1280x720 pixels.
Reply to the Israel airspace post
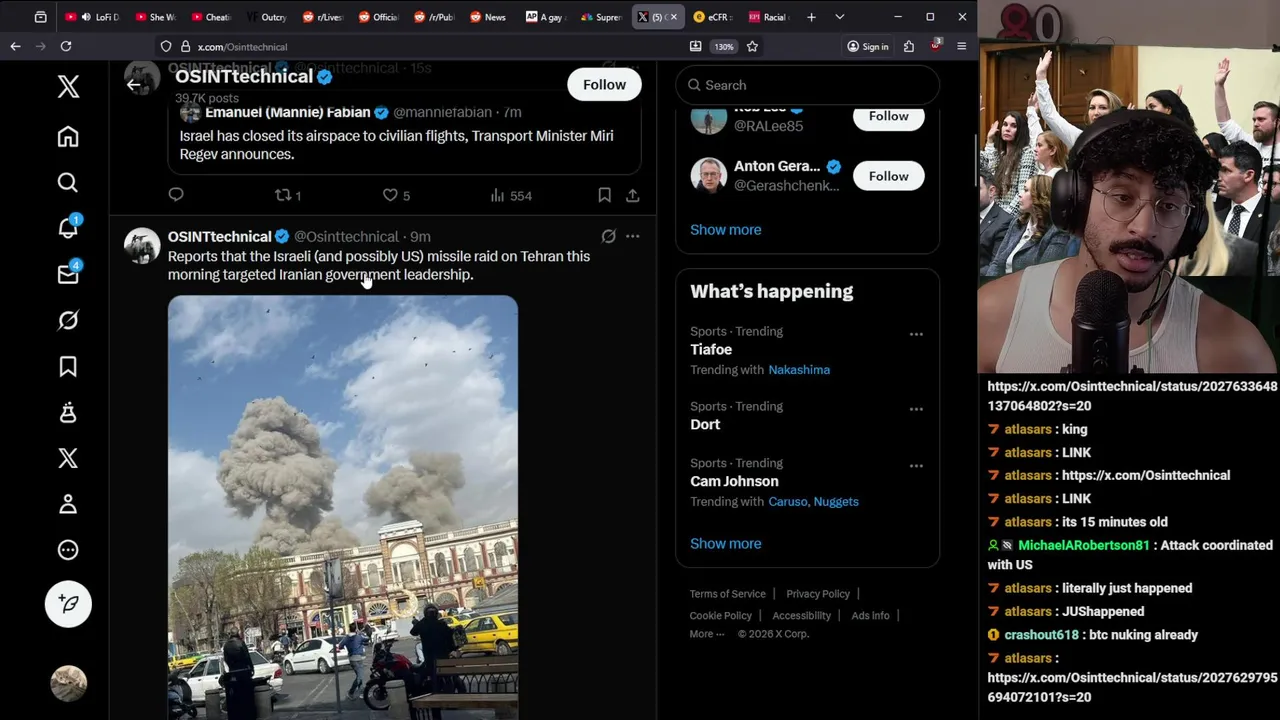pyautogui.click(x=176, y=195)
